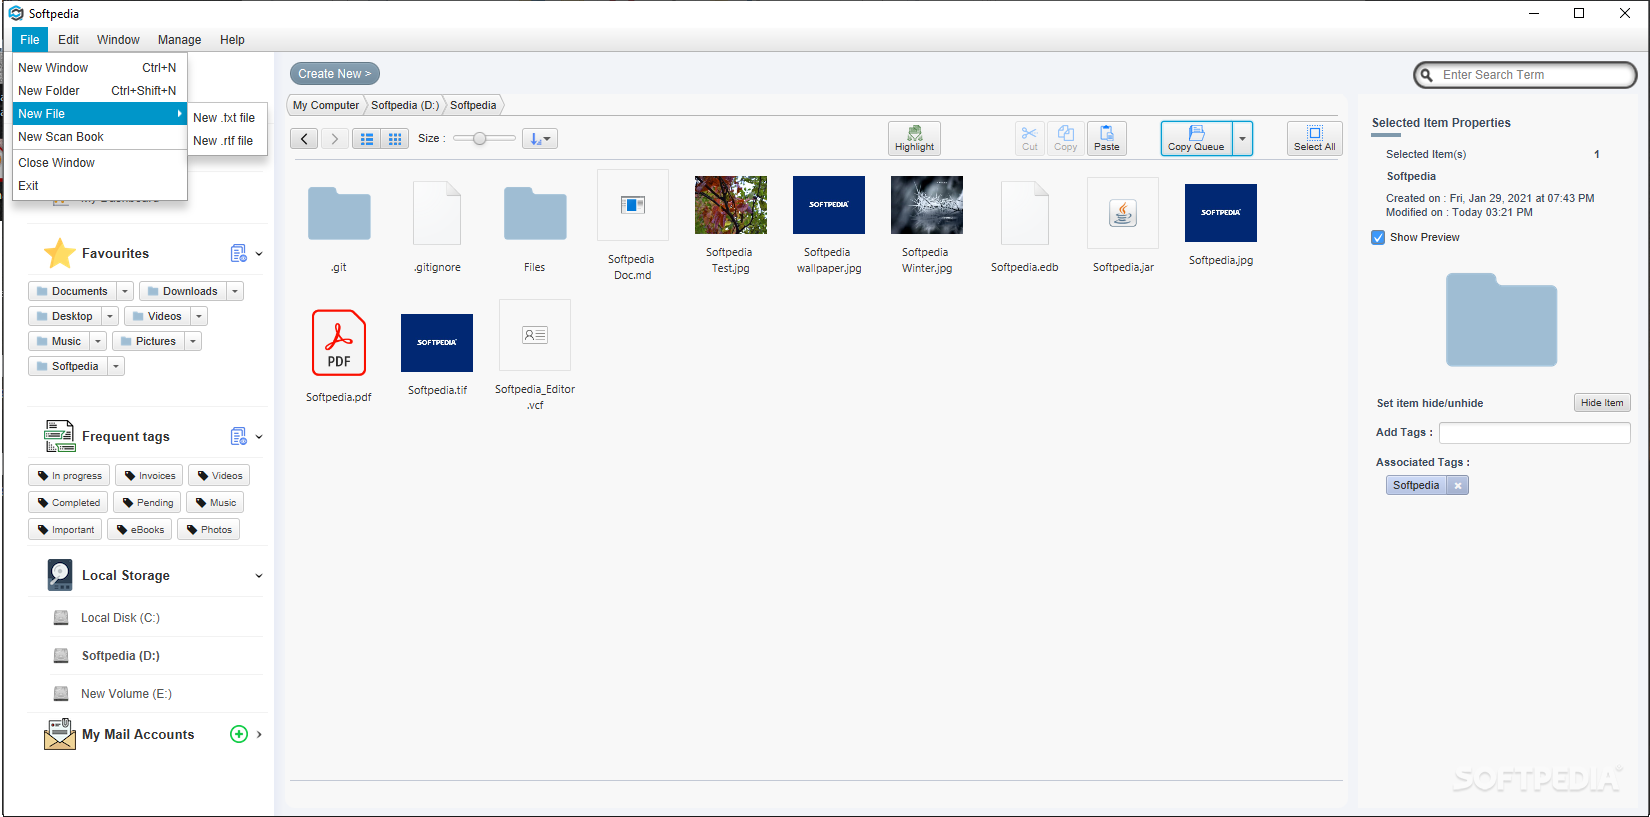1650x817 pixels.
Task: Select the Softpedia Winter.jpg thumbnail
Action: point(927,205)
